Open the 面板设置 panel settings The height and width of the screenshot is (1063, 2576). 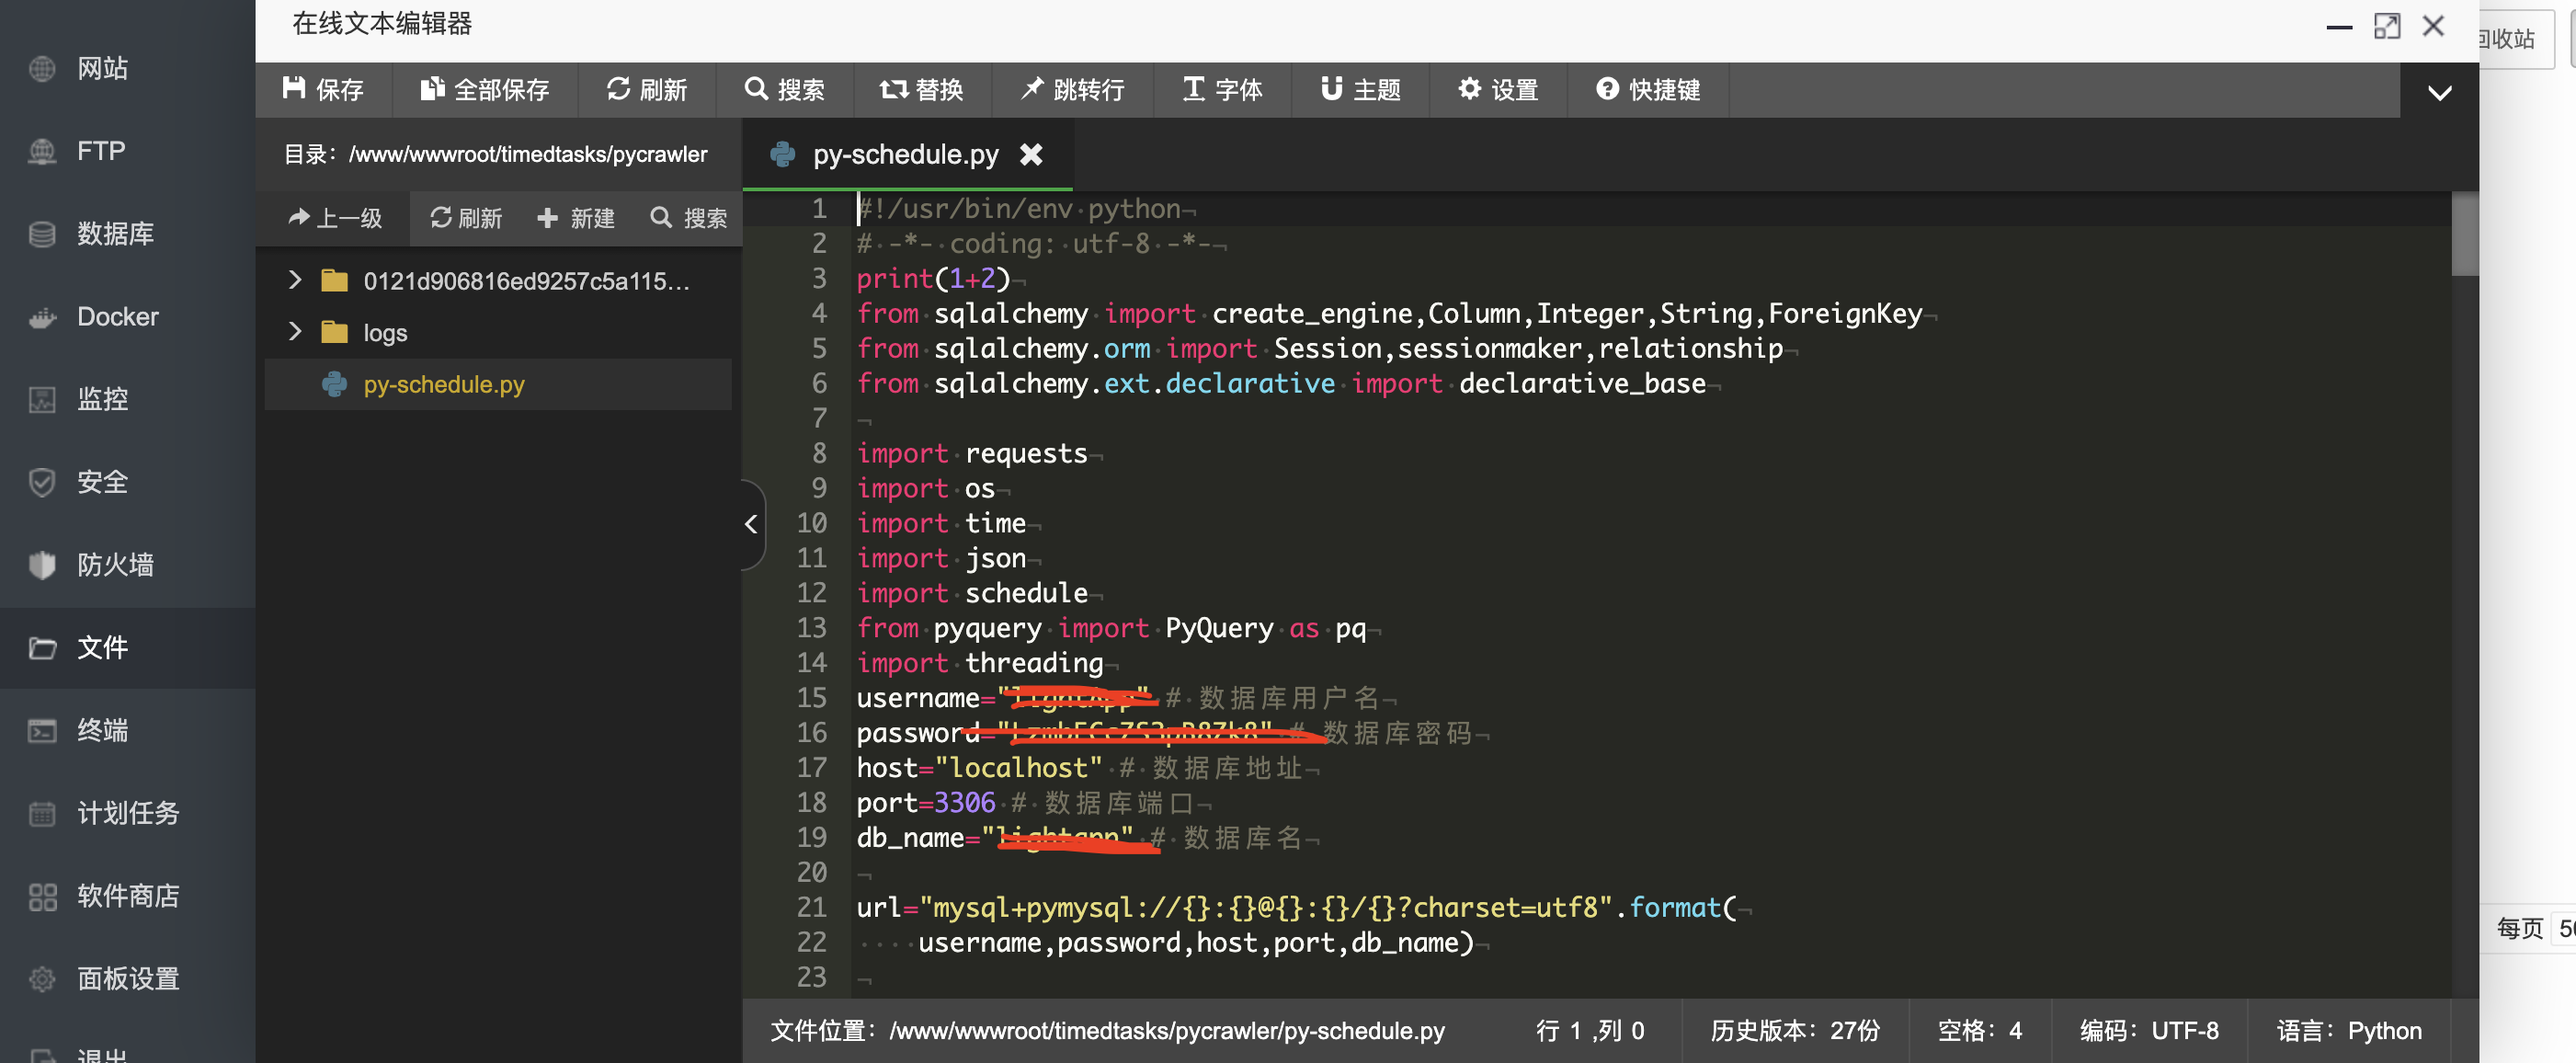click(128, 979)
